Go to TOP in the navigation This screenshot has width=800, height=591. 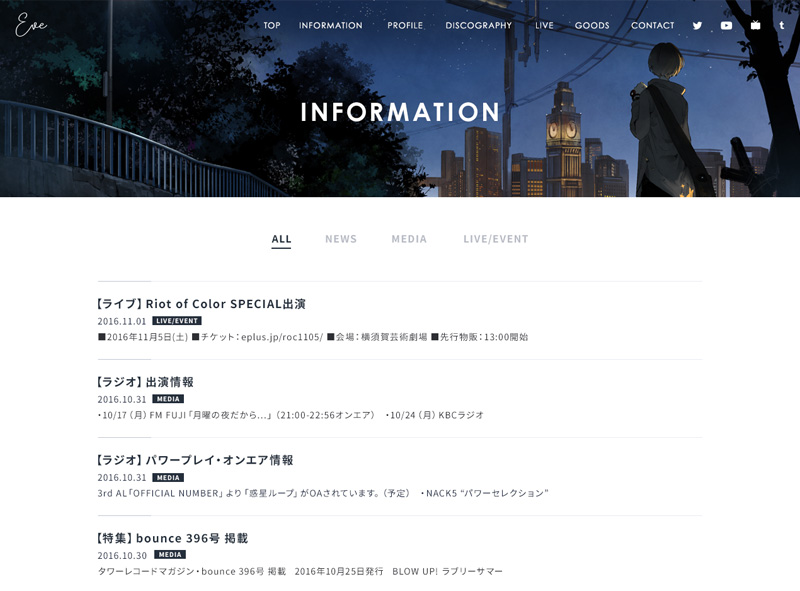click(272, 26)
